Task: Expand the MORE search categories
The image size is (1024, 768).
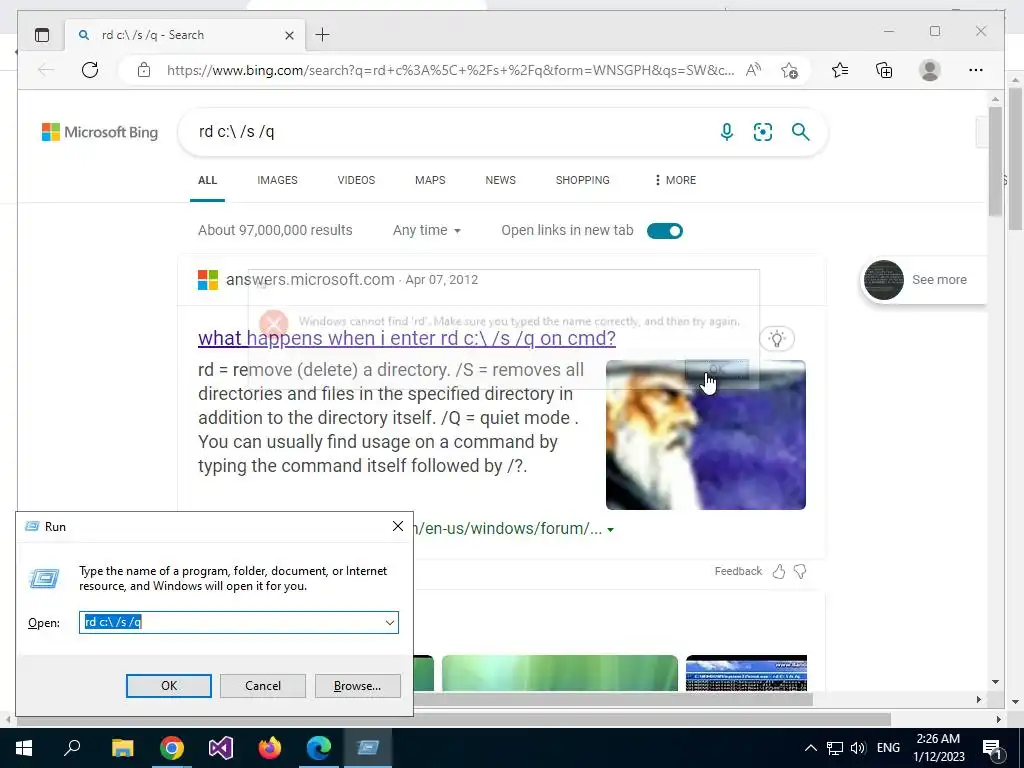Action: [675, 180]
